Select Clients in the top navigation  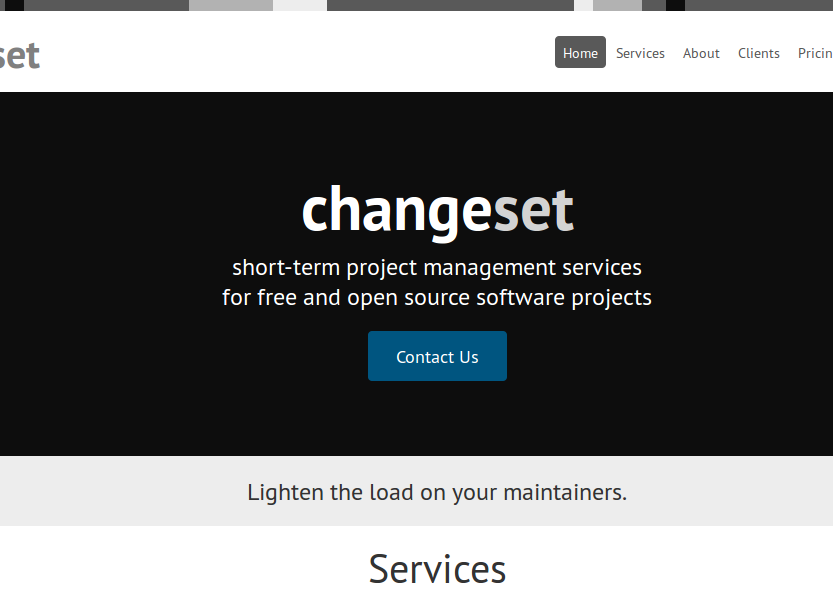click(759, 53)
